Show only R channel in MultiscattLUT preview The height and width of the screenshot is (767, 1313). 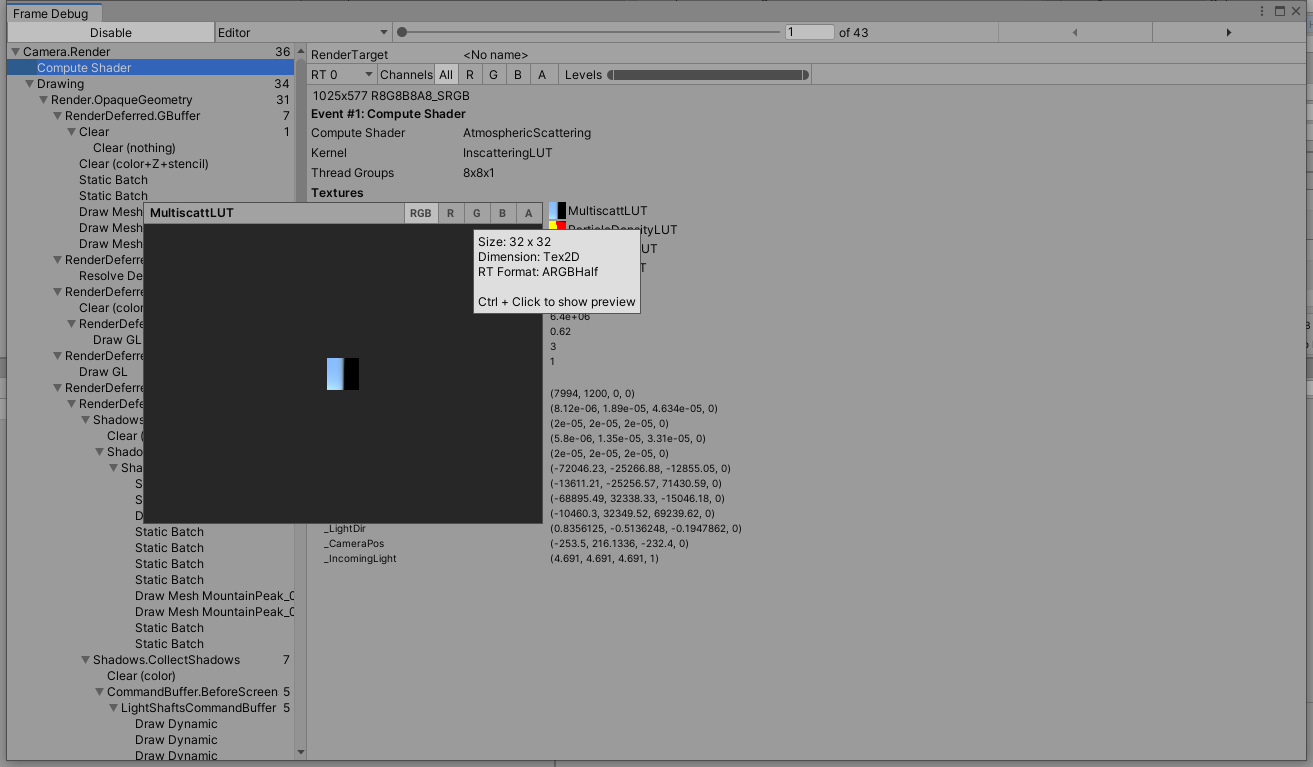click(x=450, y=213)
